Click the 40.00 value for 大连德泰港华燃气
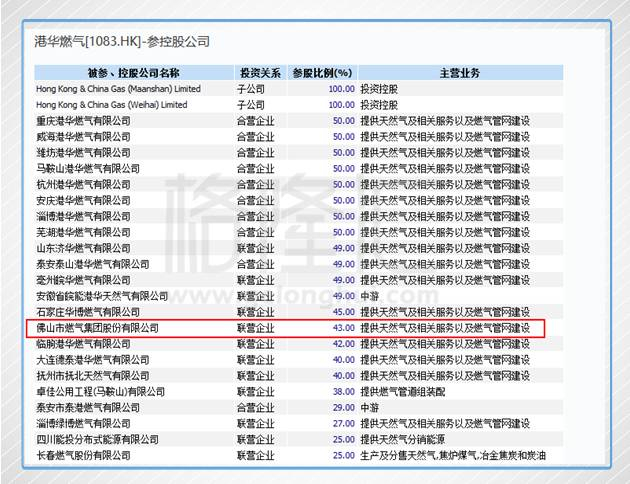The height and width of the screenshot is (484, 630). point(344,360)
